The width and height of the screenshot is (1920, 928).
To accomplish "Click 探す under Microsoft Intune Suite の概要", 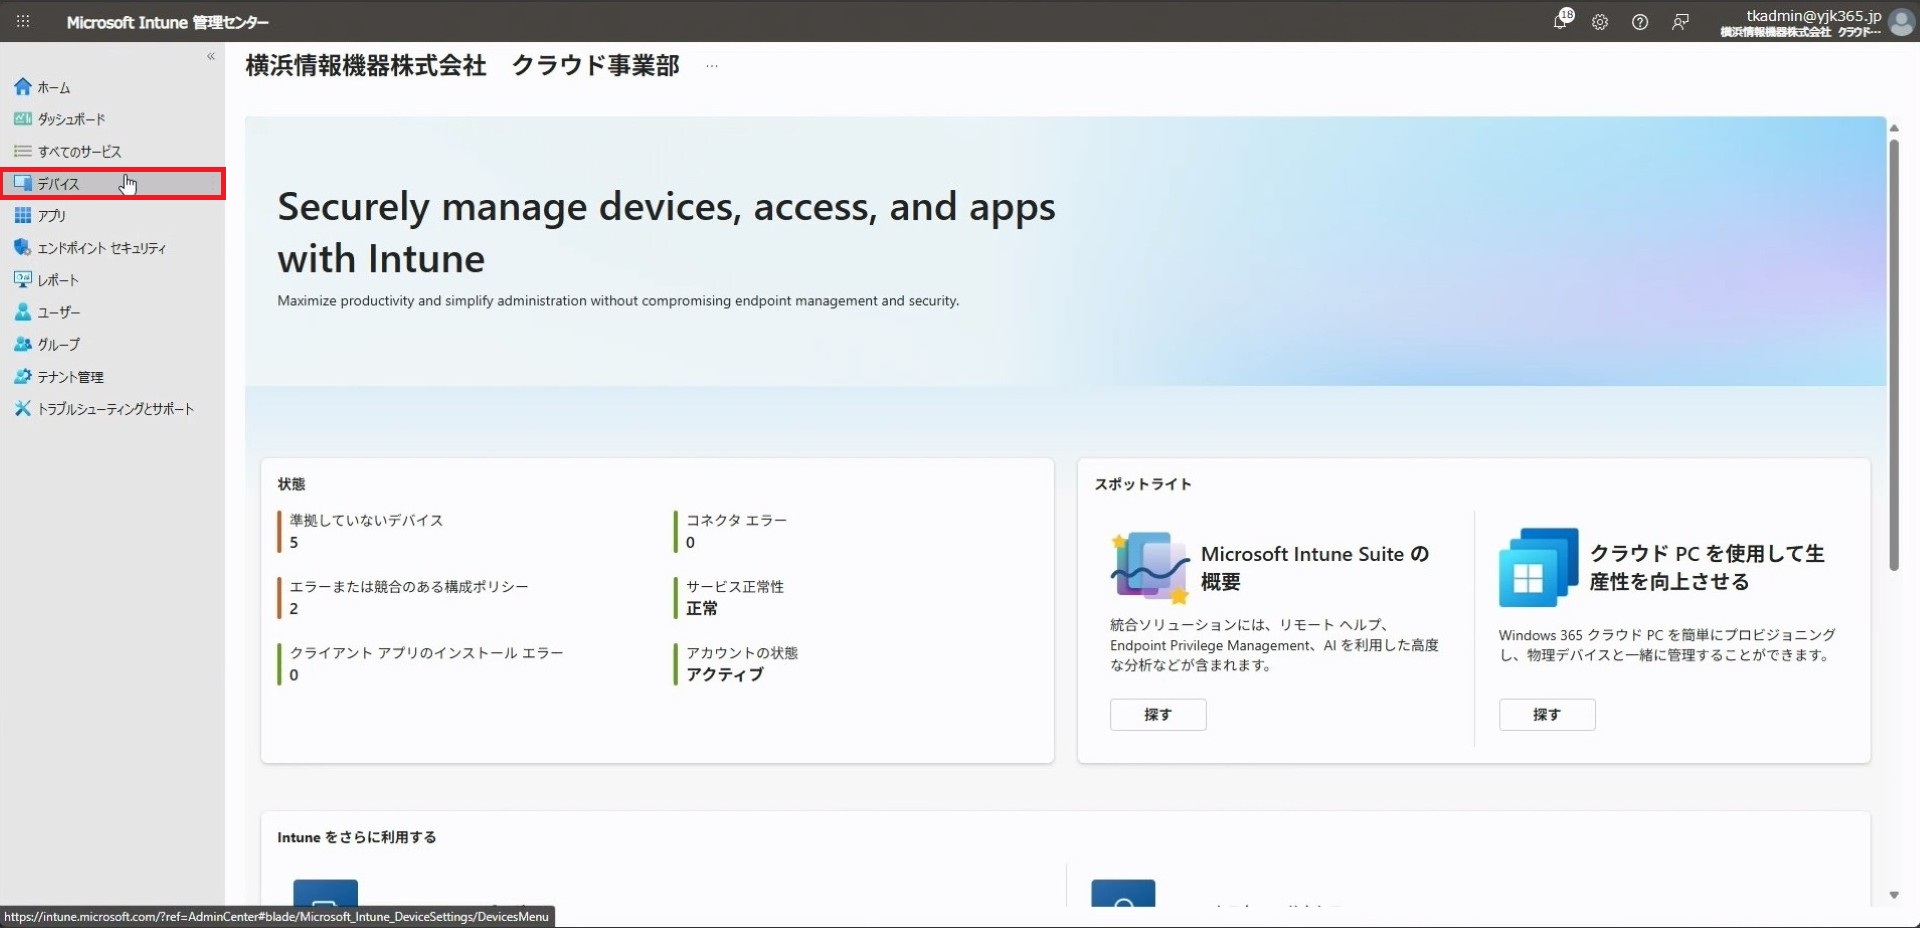I will tap(1157, 715).
